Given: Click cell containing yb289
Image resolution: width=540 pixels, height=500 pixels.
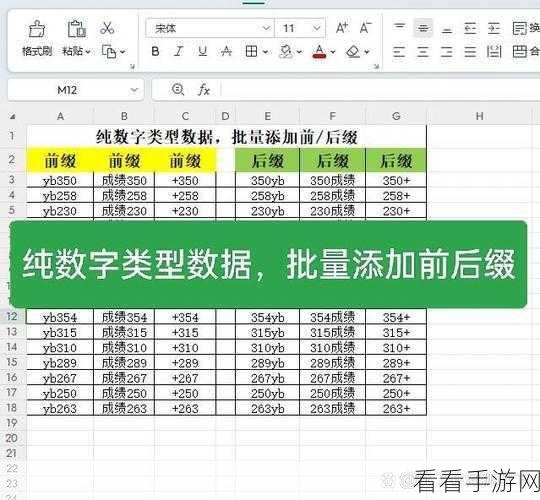Looking at the screenshot, I should pyautogui.click(x=60, y=363).
